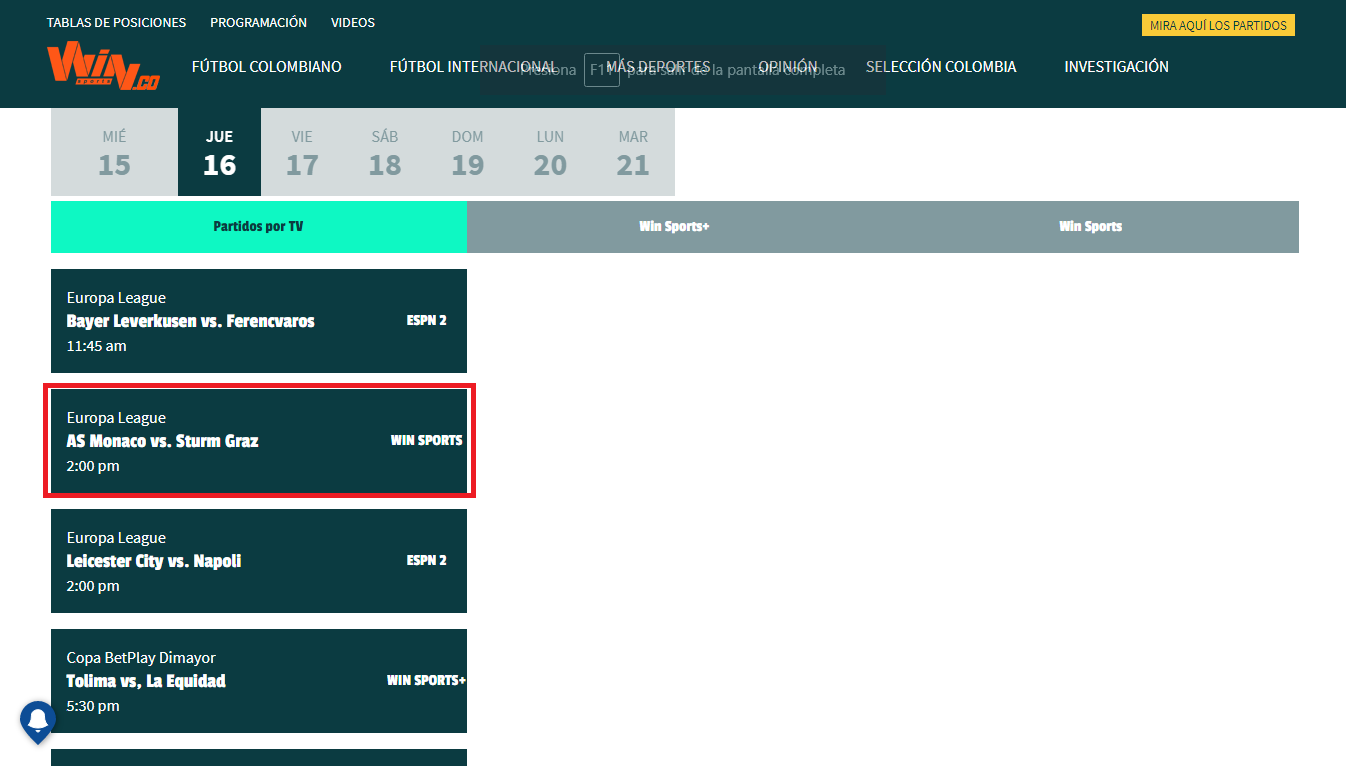Screen dimensions: 1346x766
Task: Switch to Win Sports channel tab
Action: click(x=1090, y=227)
